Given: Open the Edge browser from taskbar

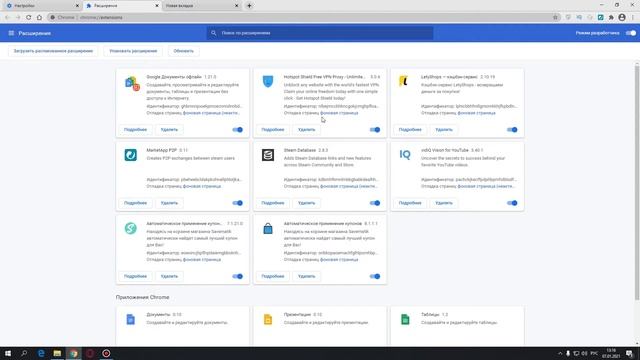Looking at the screenshot, I should click(x=41, y=353).
